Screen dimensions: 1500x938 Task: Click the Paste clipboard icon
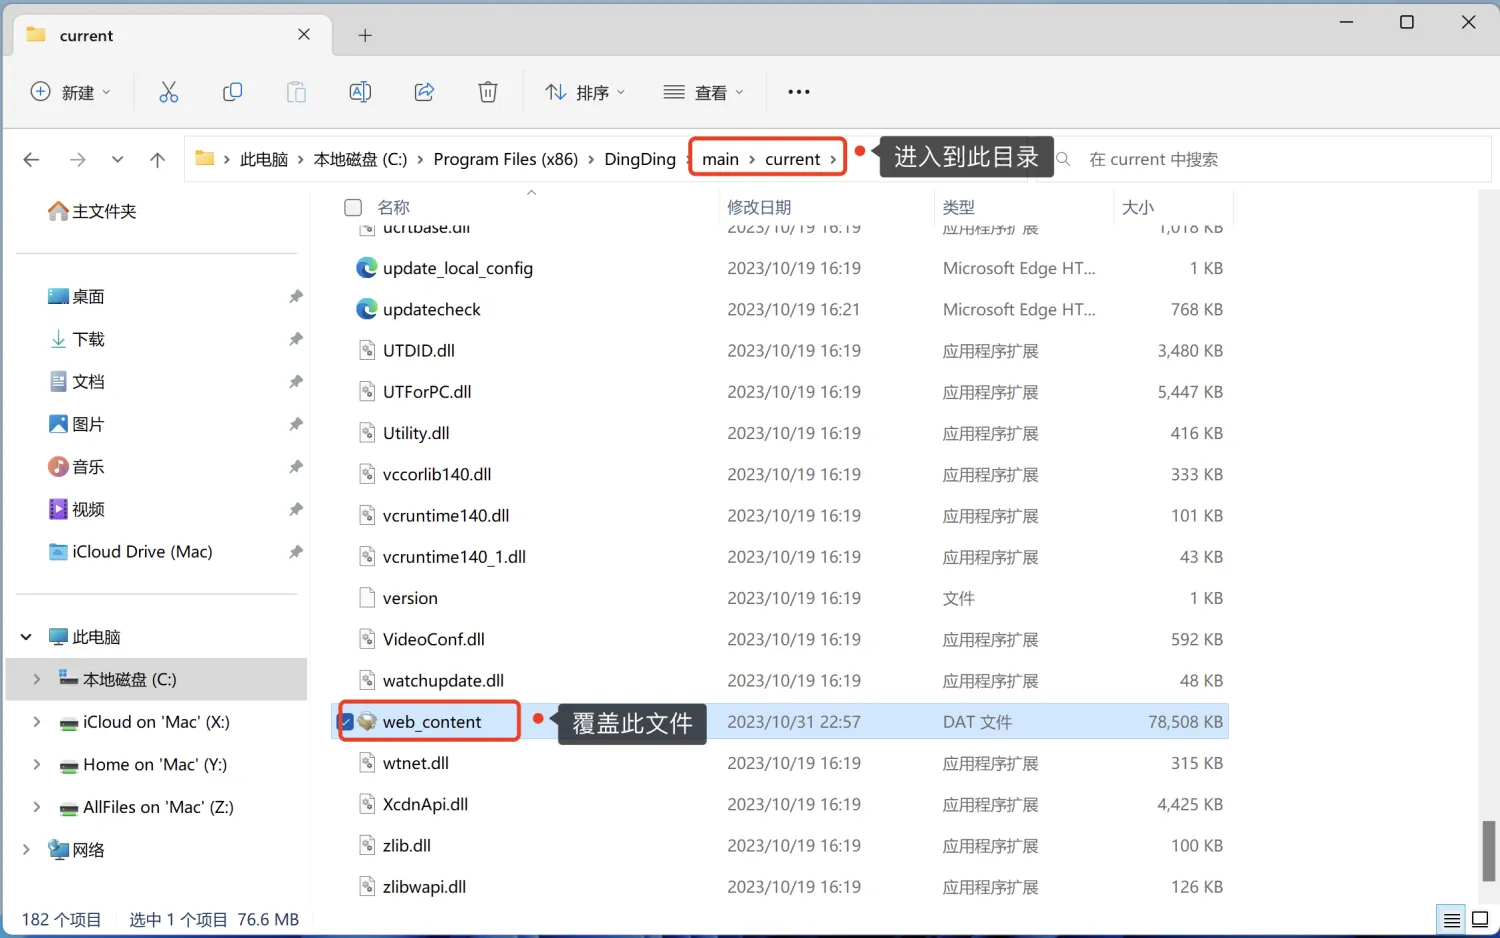pyautogui.click(x=296, y=92)
